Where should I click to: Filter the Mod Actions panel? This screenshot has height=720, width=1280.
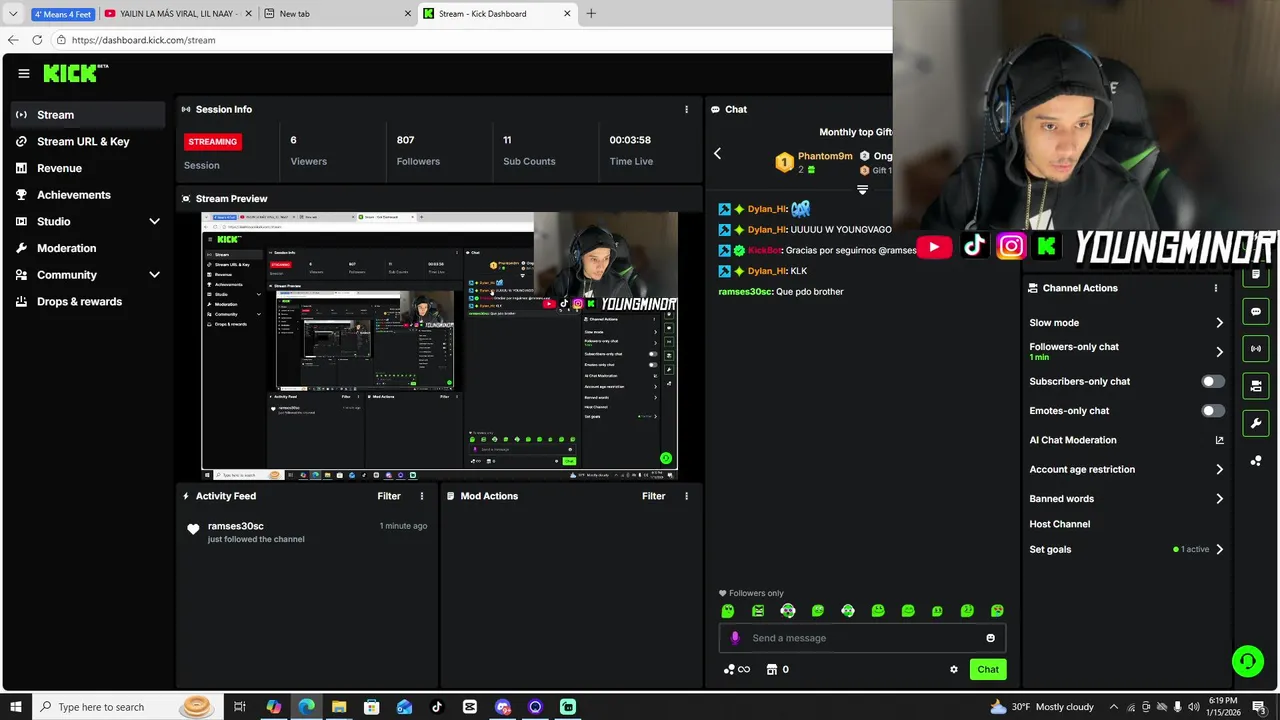point(654,496)
